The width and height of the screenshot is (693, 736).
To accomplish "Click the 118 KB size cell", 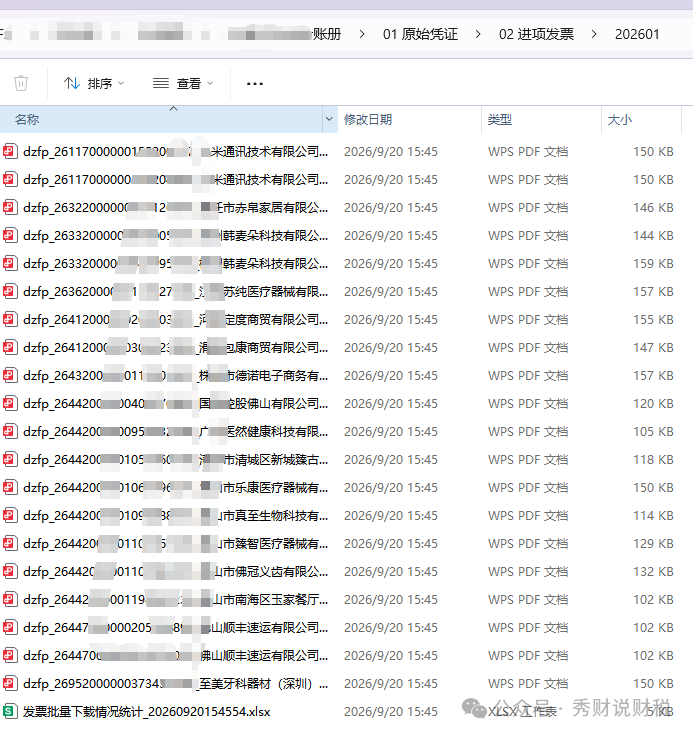I will coord(653,460).
